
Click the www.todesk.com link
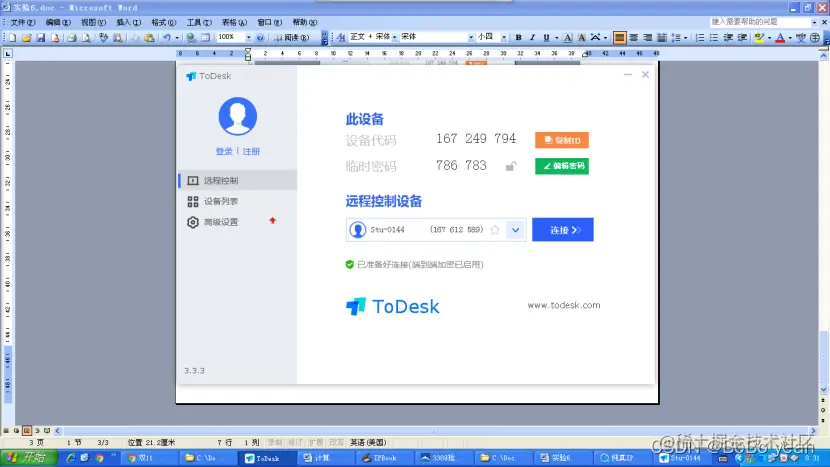point(564,305)
